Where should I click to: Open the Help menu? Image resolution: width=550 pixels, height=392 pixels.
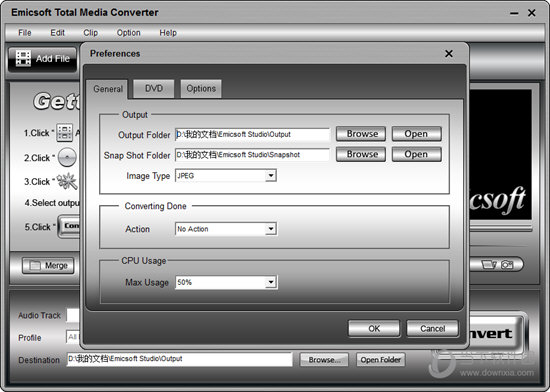[168, 33]
